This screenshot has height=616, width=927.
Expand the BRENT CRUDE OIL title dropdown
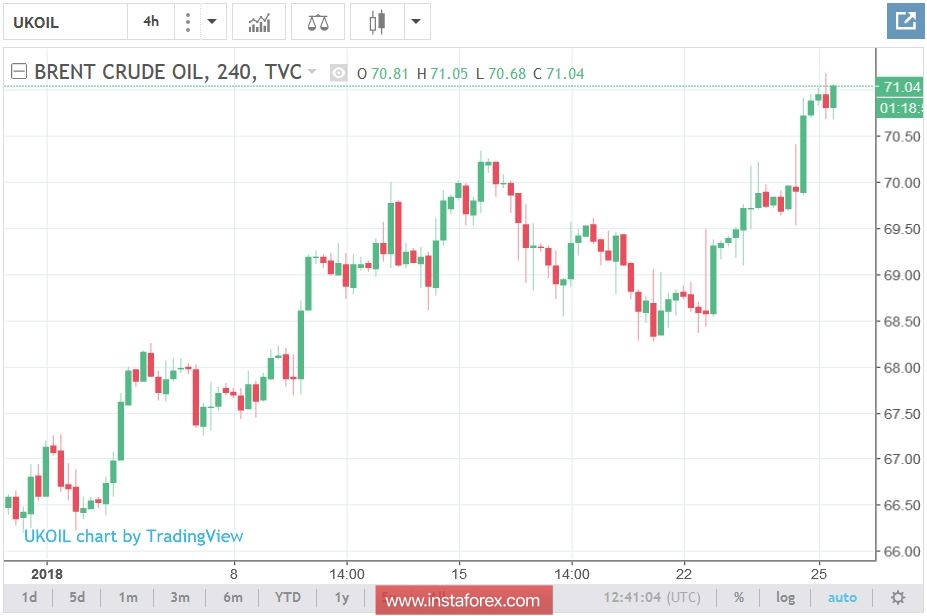coord(310,72)
